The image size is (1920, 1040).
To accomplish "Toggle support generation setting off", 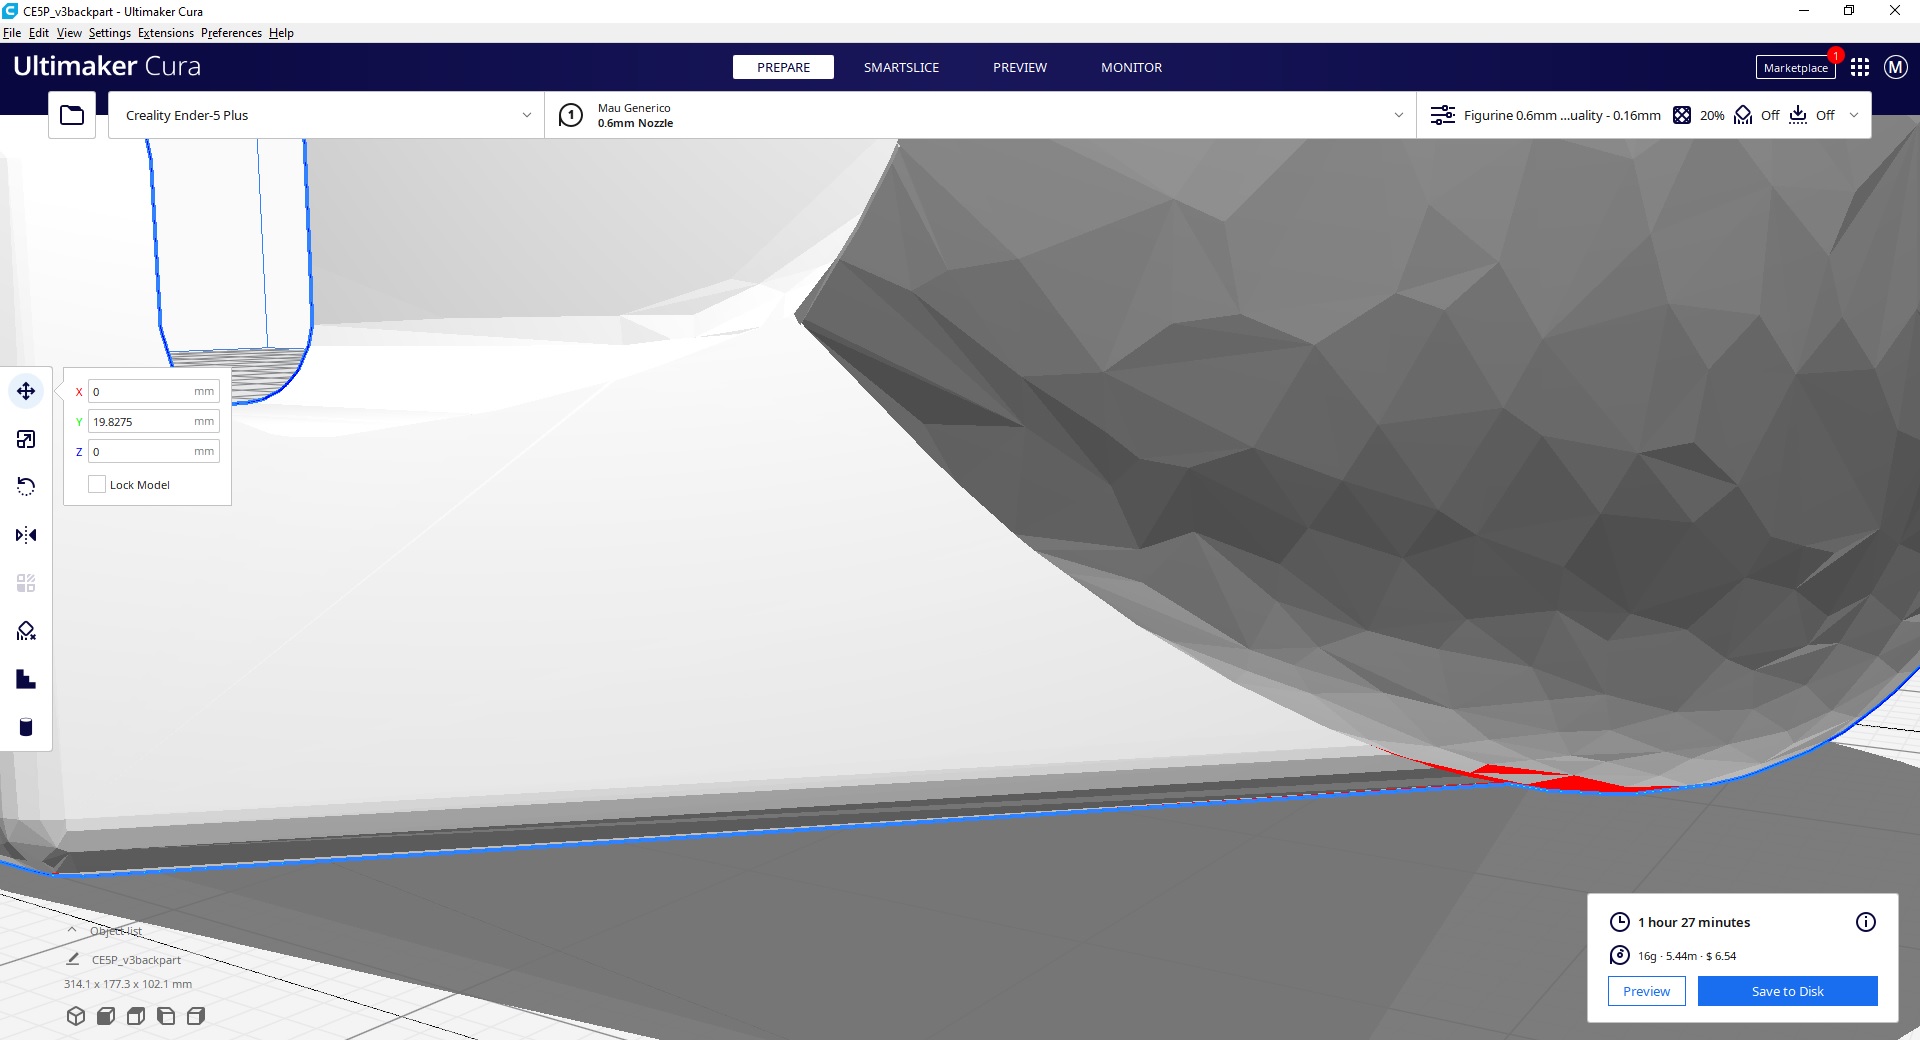I will coord(1756,115).
